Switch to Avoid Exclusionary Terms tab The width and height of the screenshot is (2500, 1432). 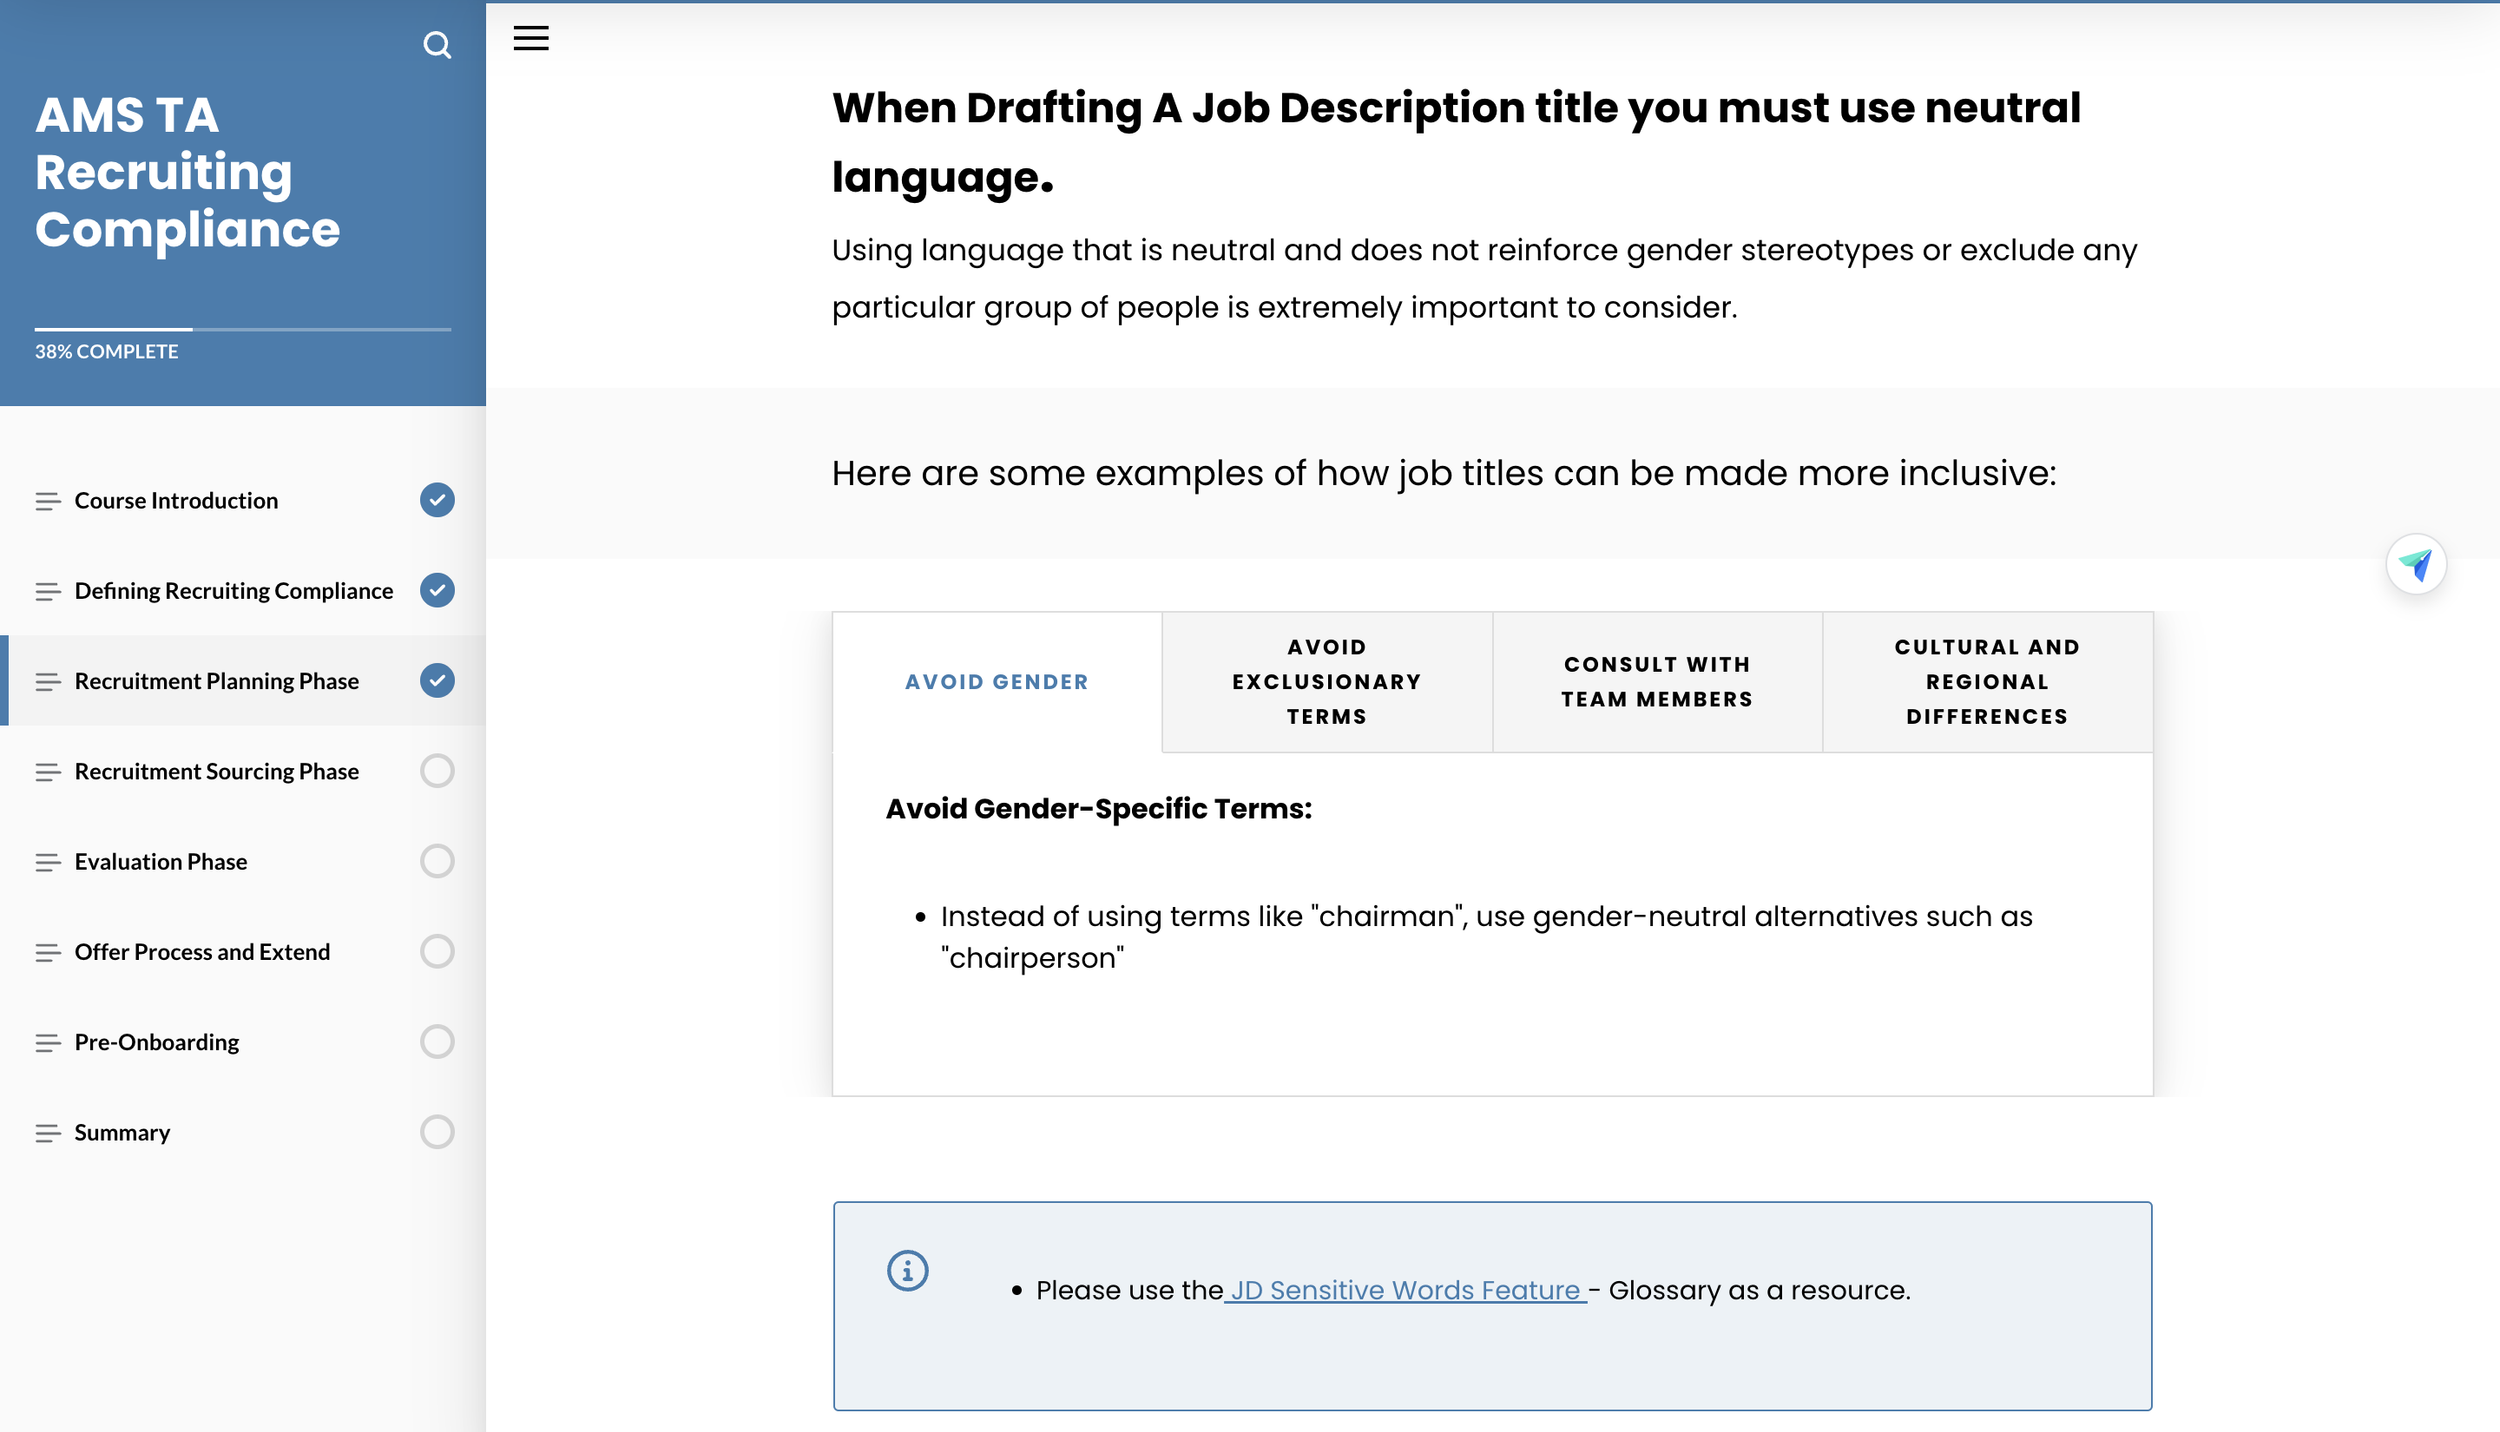click(x=1326, y=682)
